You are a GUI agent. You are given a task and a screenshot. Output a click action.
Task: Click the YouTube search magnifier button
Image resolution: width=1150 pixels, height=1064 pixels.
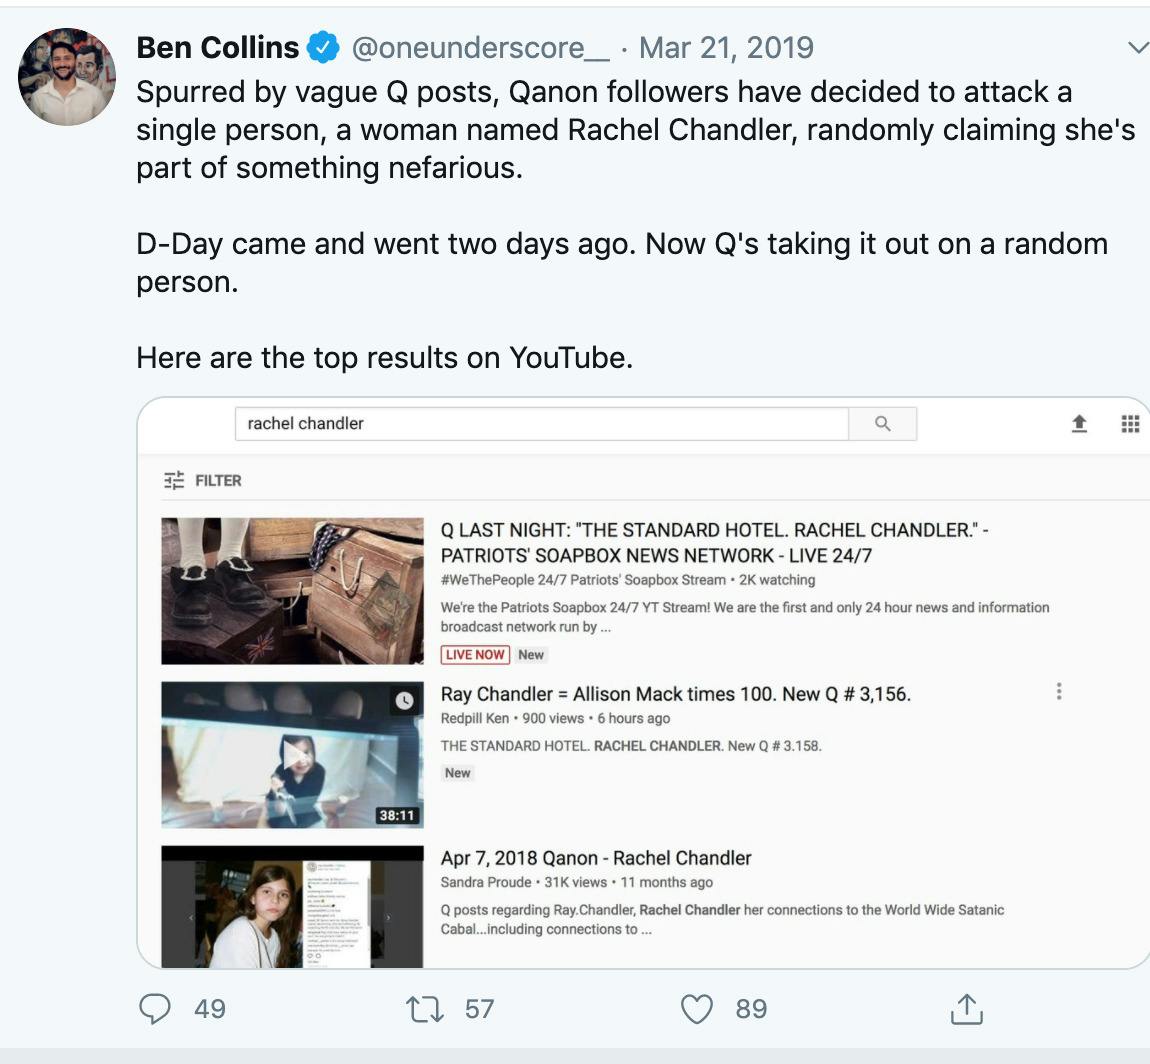(x=882, y=424)
